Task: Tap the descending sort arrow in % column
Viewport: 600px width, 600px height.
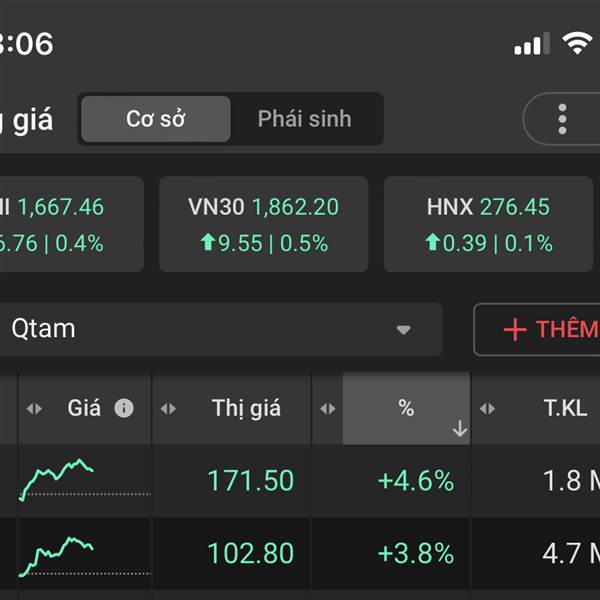Action: pos(459,429)
